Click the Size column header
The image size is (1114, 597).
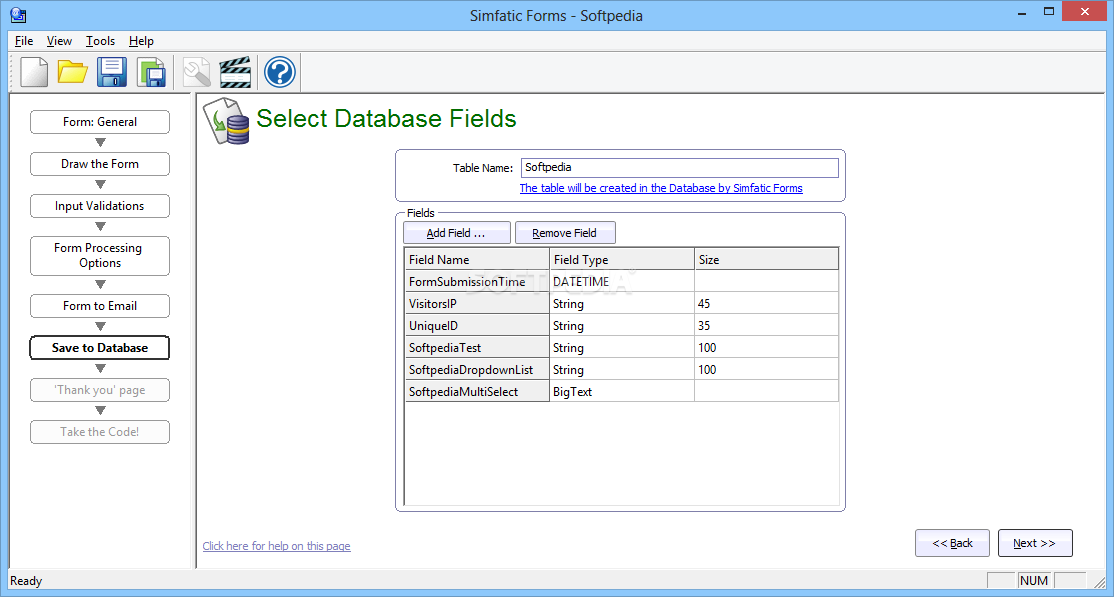tap(767, 259)
